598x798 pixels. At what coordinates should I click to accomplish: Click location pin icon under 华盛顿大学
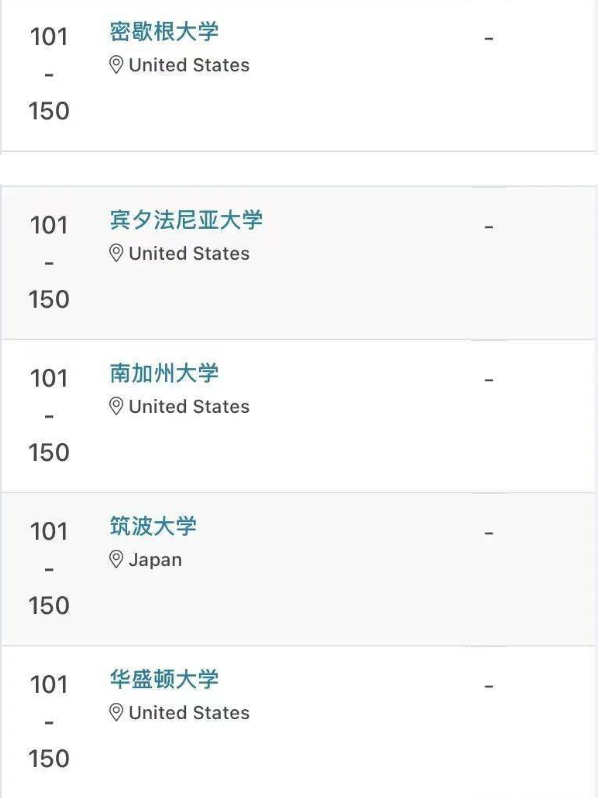116,713
